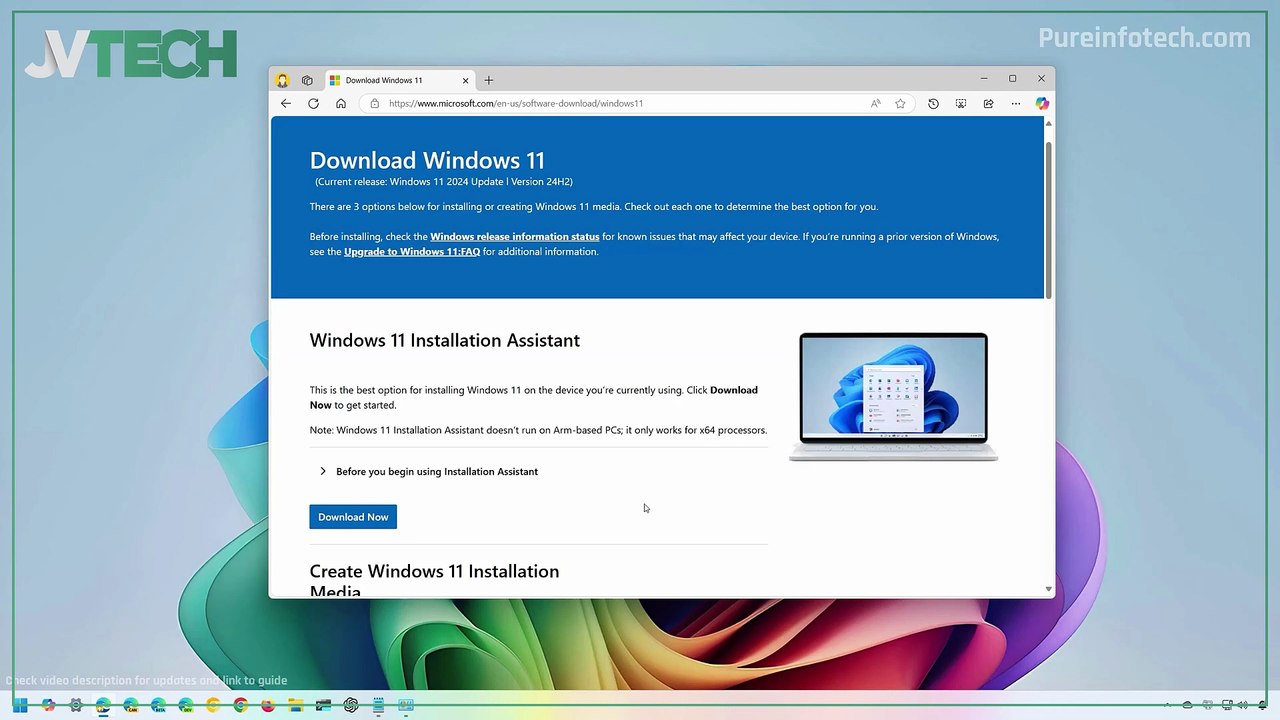
Task: Open Microsoft Edge Beta from taskbar
Action: (x=158, y=705)
